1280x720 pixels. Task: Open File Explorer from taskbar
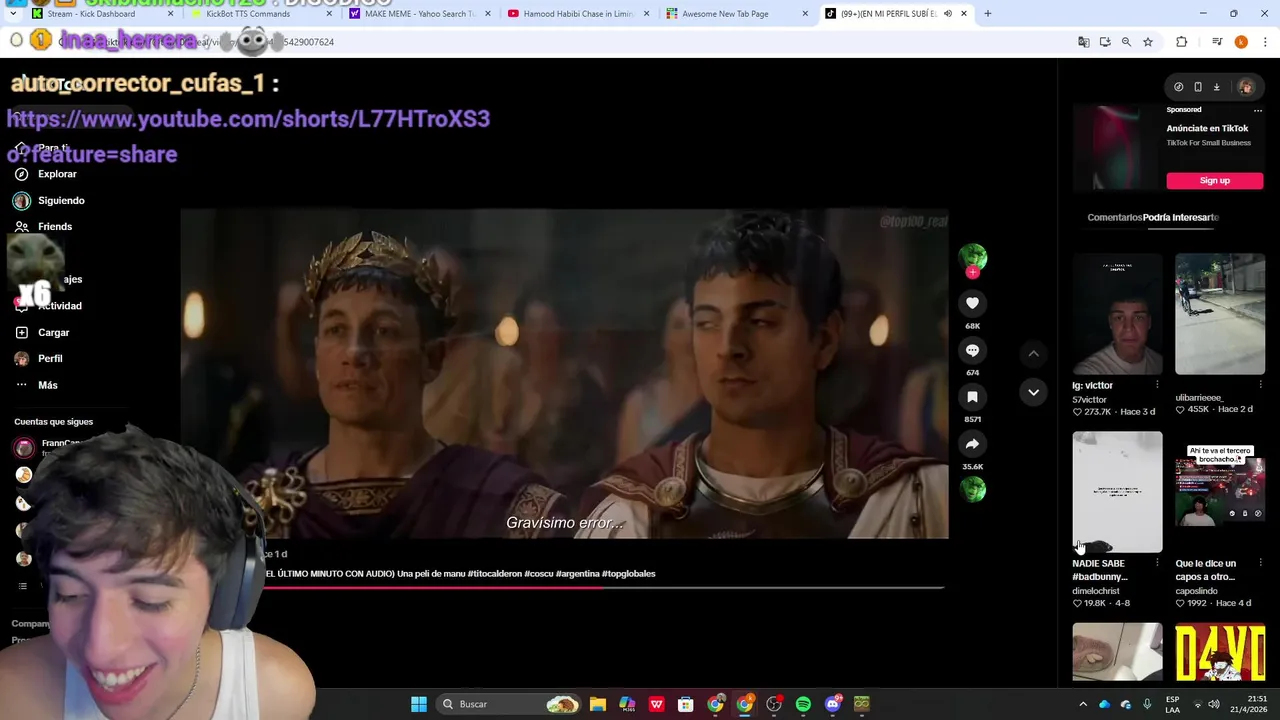(x=597, y=704)
